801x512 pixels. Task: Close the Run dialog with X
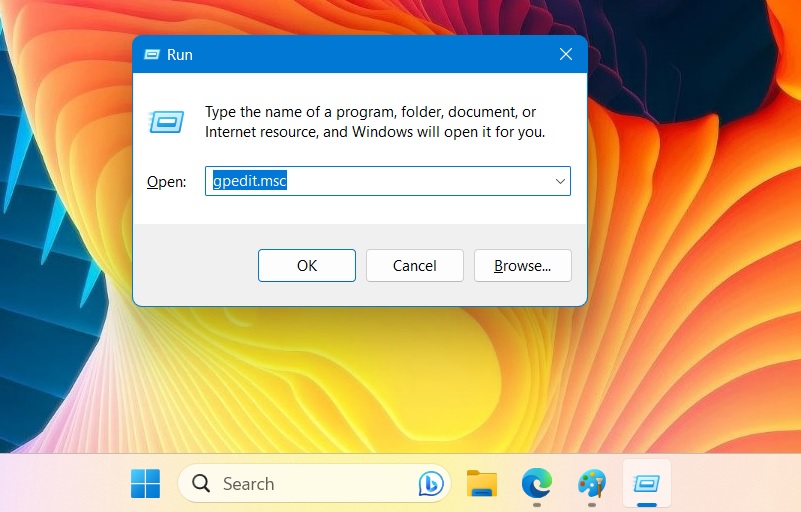tap(566, 54)
